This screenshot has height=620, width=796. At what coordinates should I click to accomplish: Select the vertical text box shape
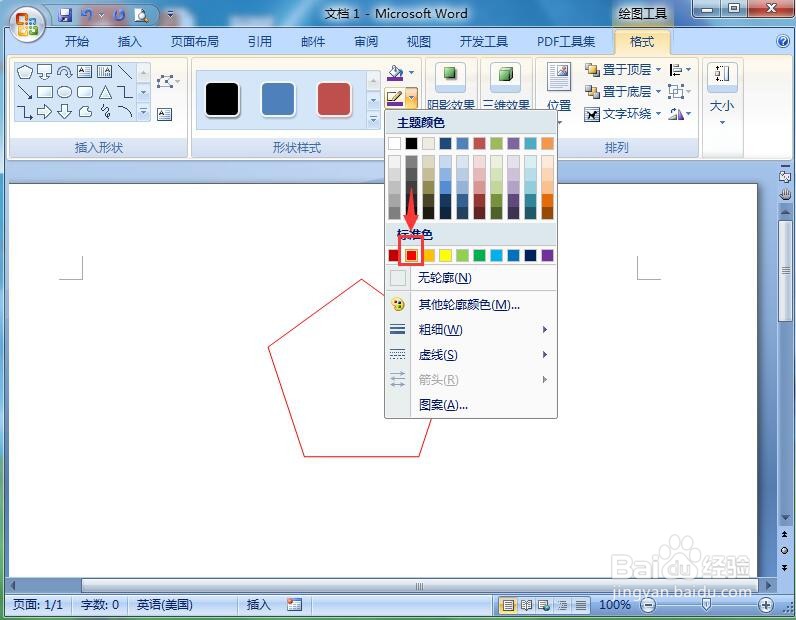(x=105, y=72)
